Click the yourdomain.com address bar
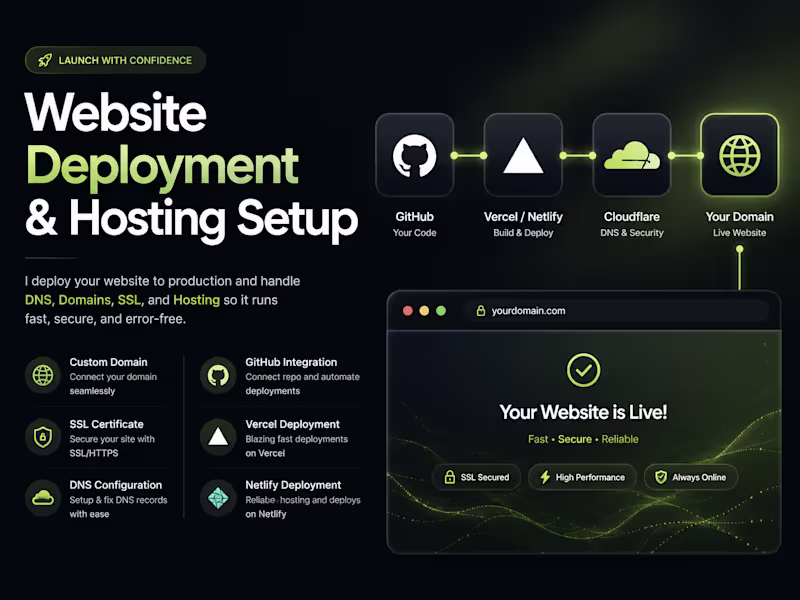800x600 pixels. tap(616, 310)
